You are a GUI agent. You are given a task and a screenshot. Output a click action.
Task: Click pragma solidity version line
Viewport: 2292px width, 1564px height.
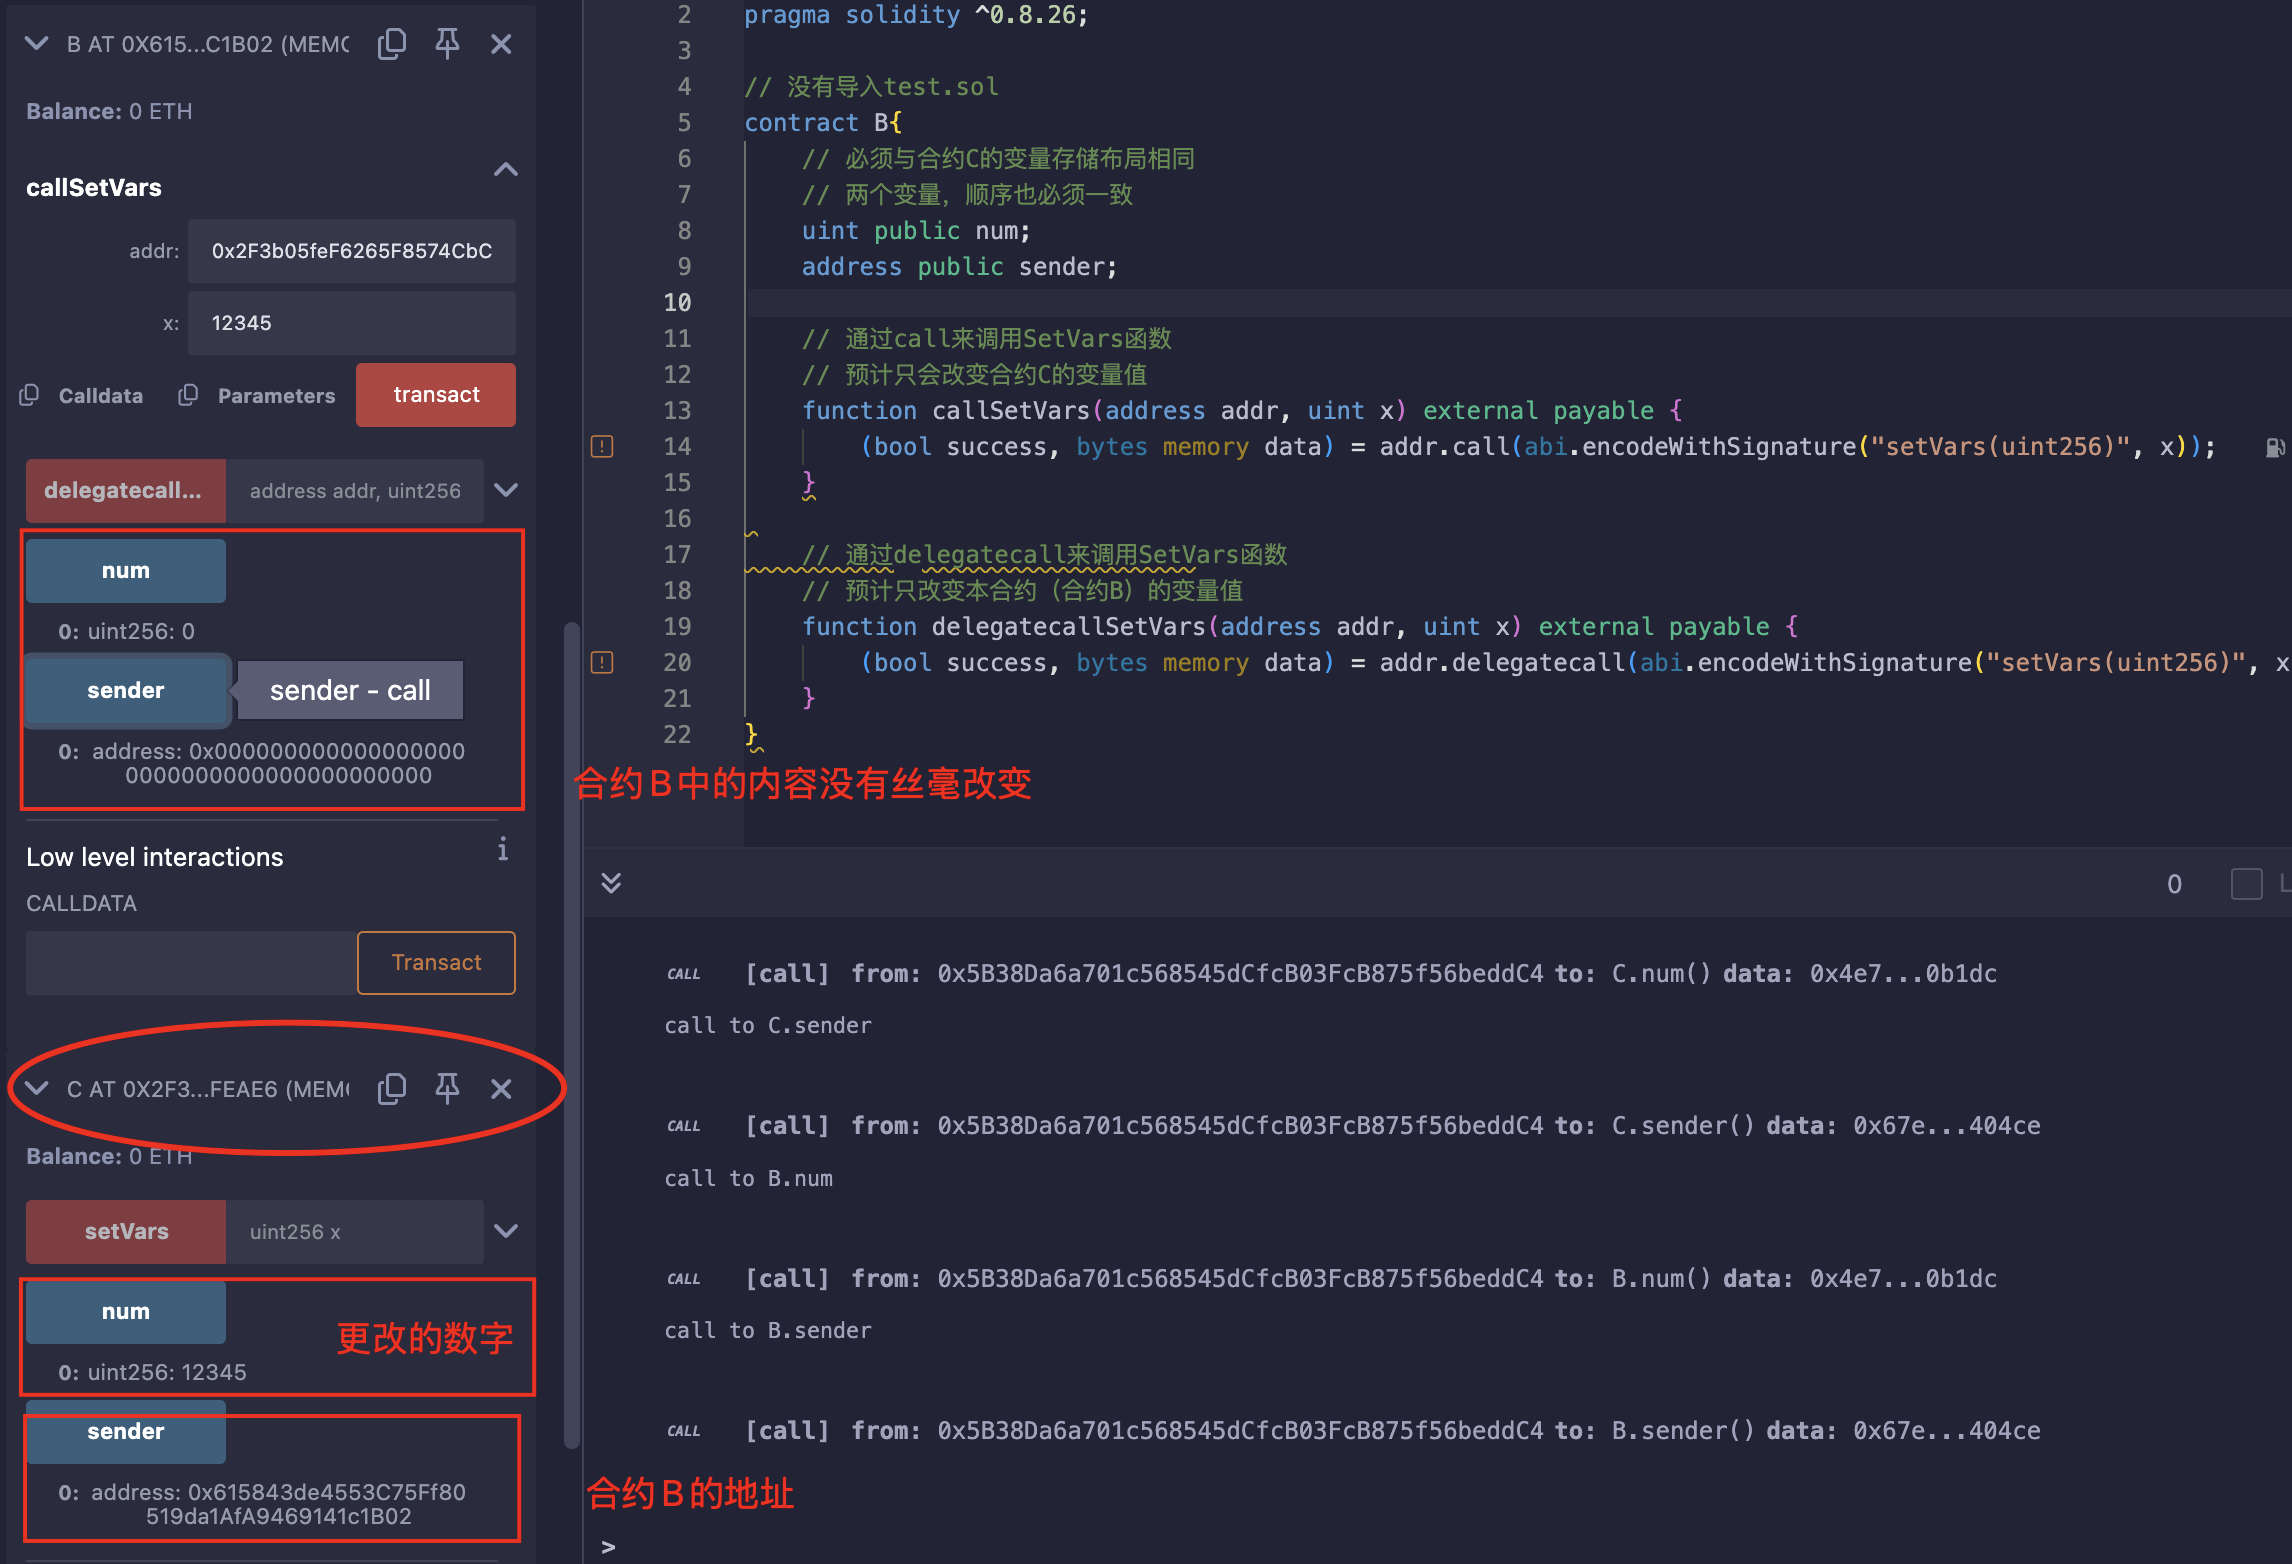[x=916, y=15]
